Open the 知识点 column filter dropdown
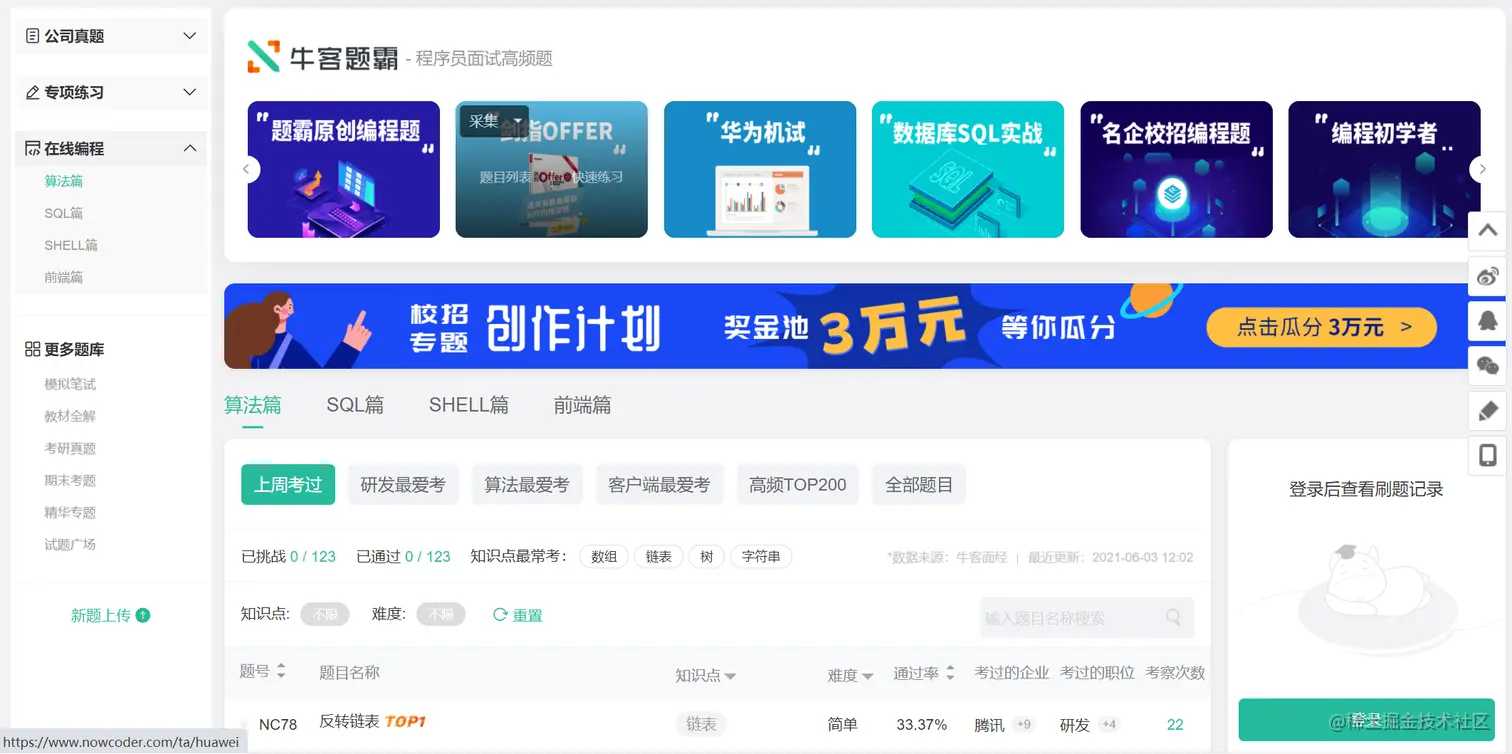The width and height of the screenshot is (1512, 754). point(730,676)
